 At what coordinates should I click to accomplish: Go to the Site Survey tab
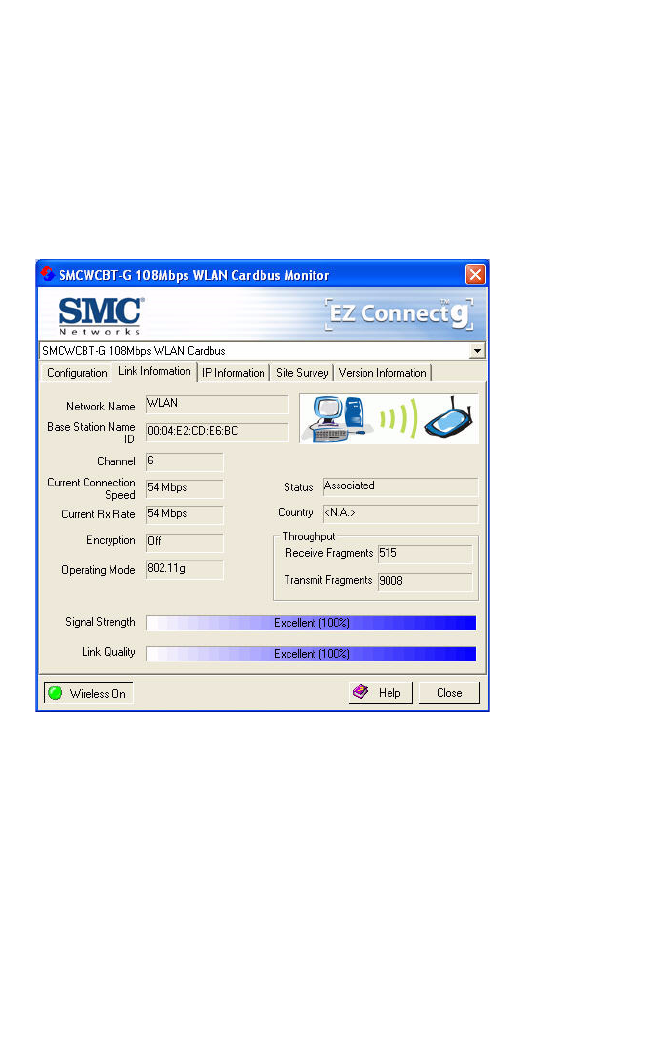point(302,373)
